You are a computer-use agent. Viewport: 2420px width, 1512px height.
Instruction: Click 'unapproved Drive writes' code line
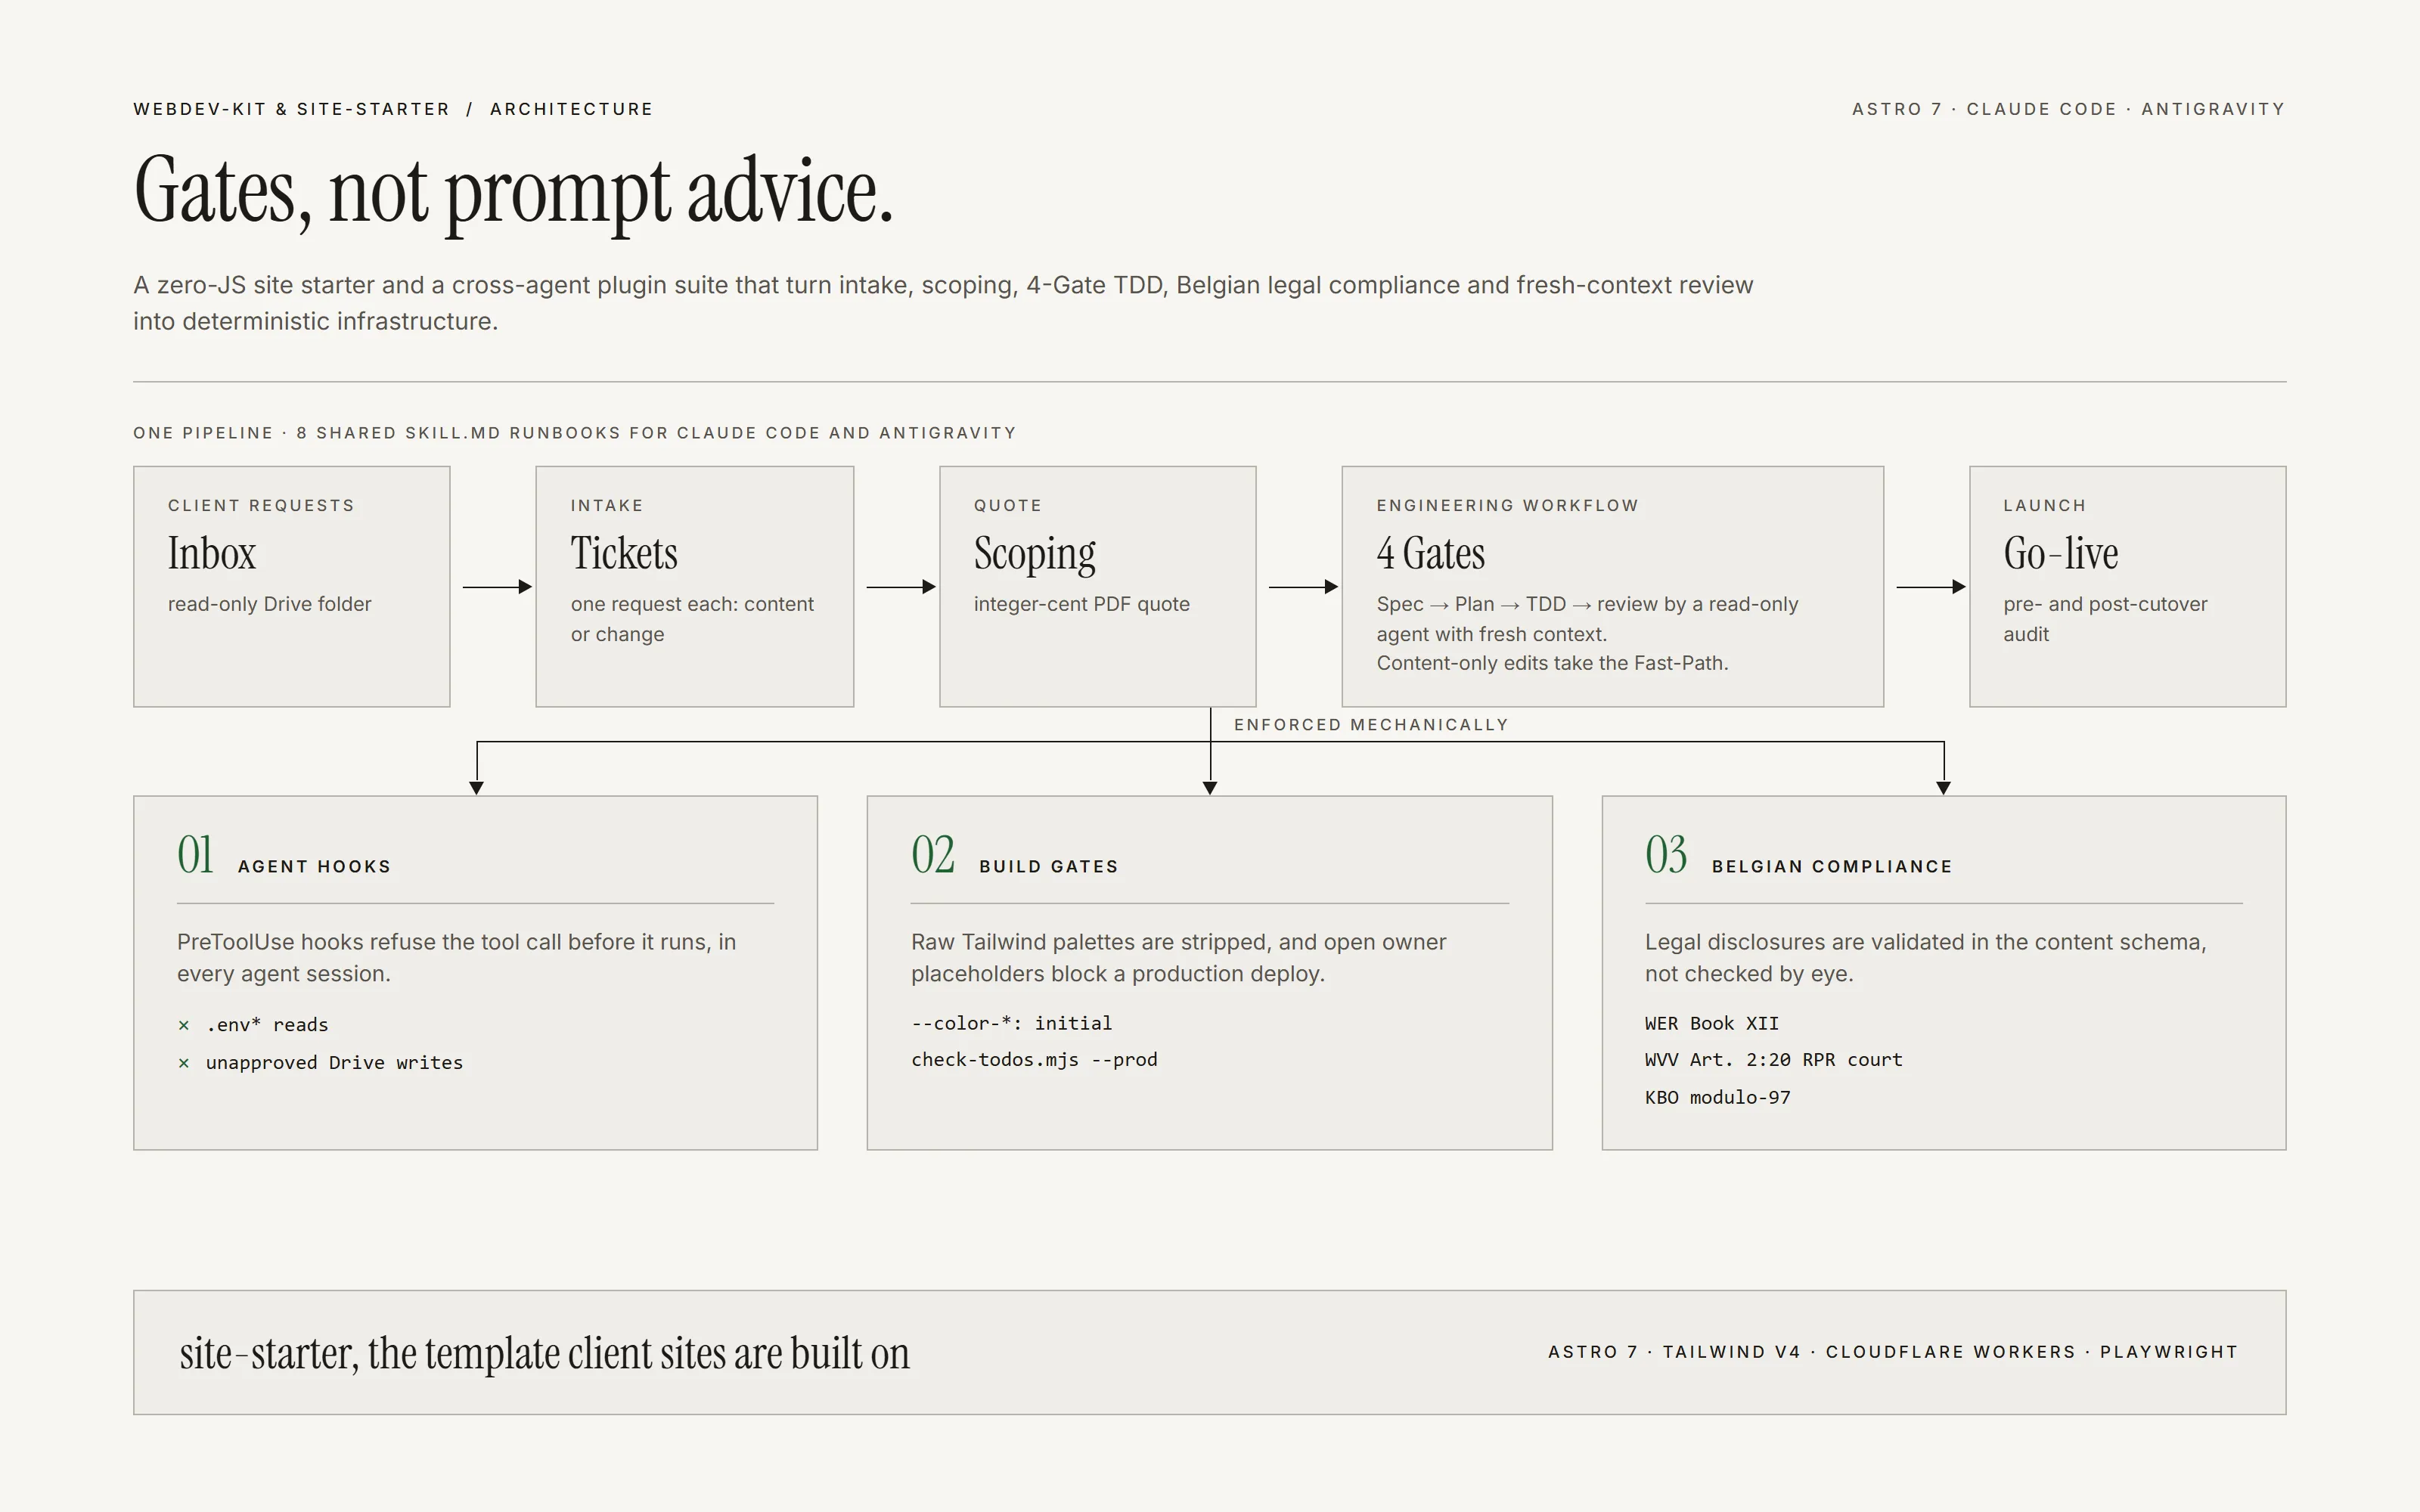(x=334, y=1063)
